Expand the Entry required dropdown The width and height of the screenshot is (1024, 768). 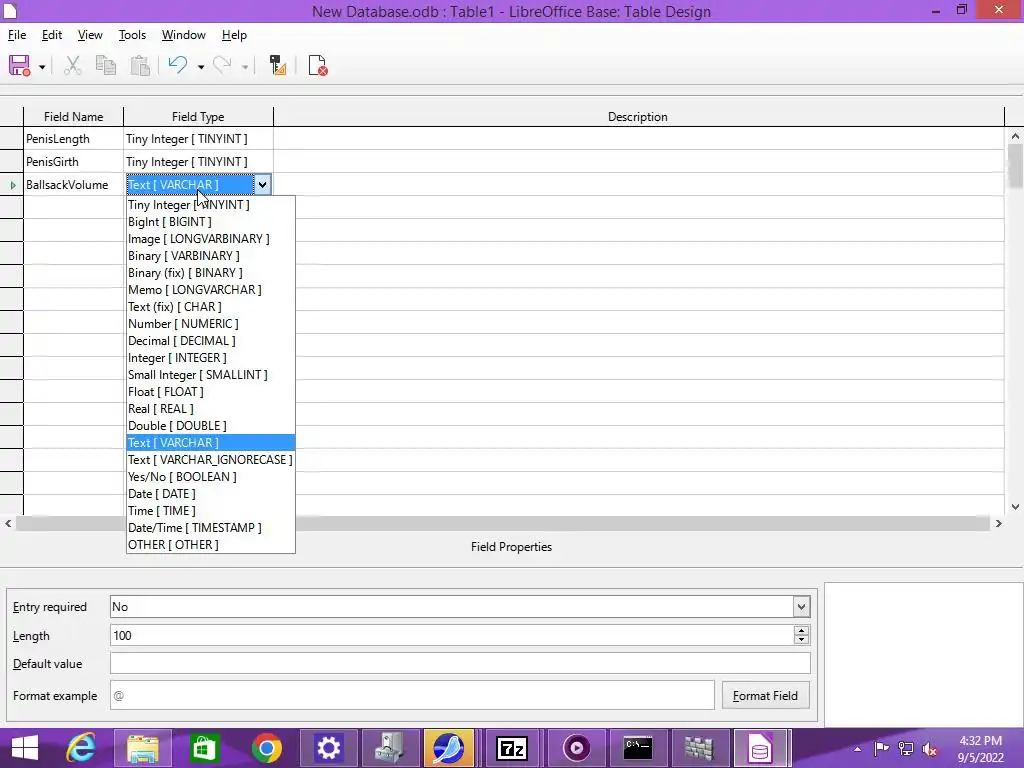point(801,607)
